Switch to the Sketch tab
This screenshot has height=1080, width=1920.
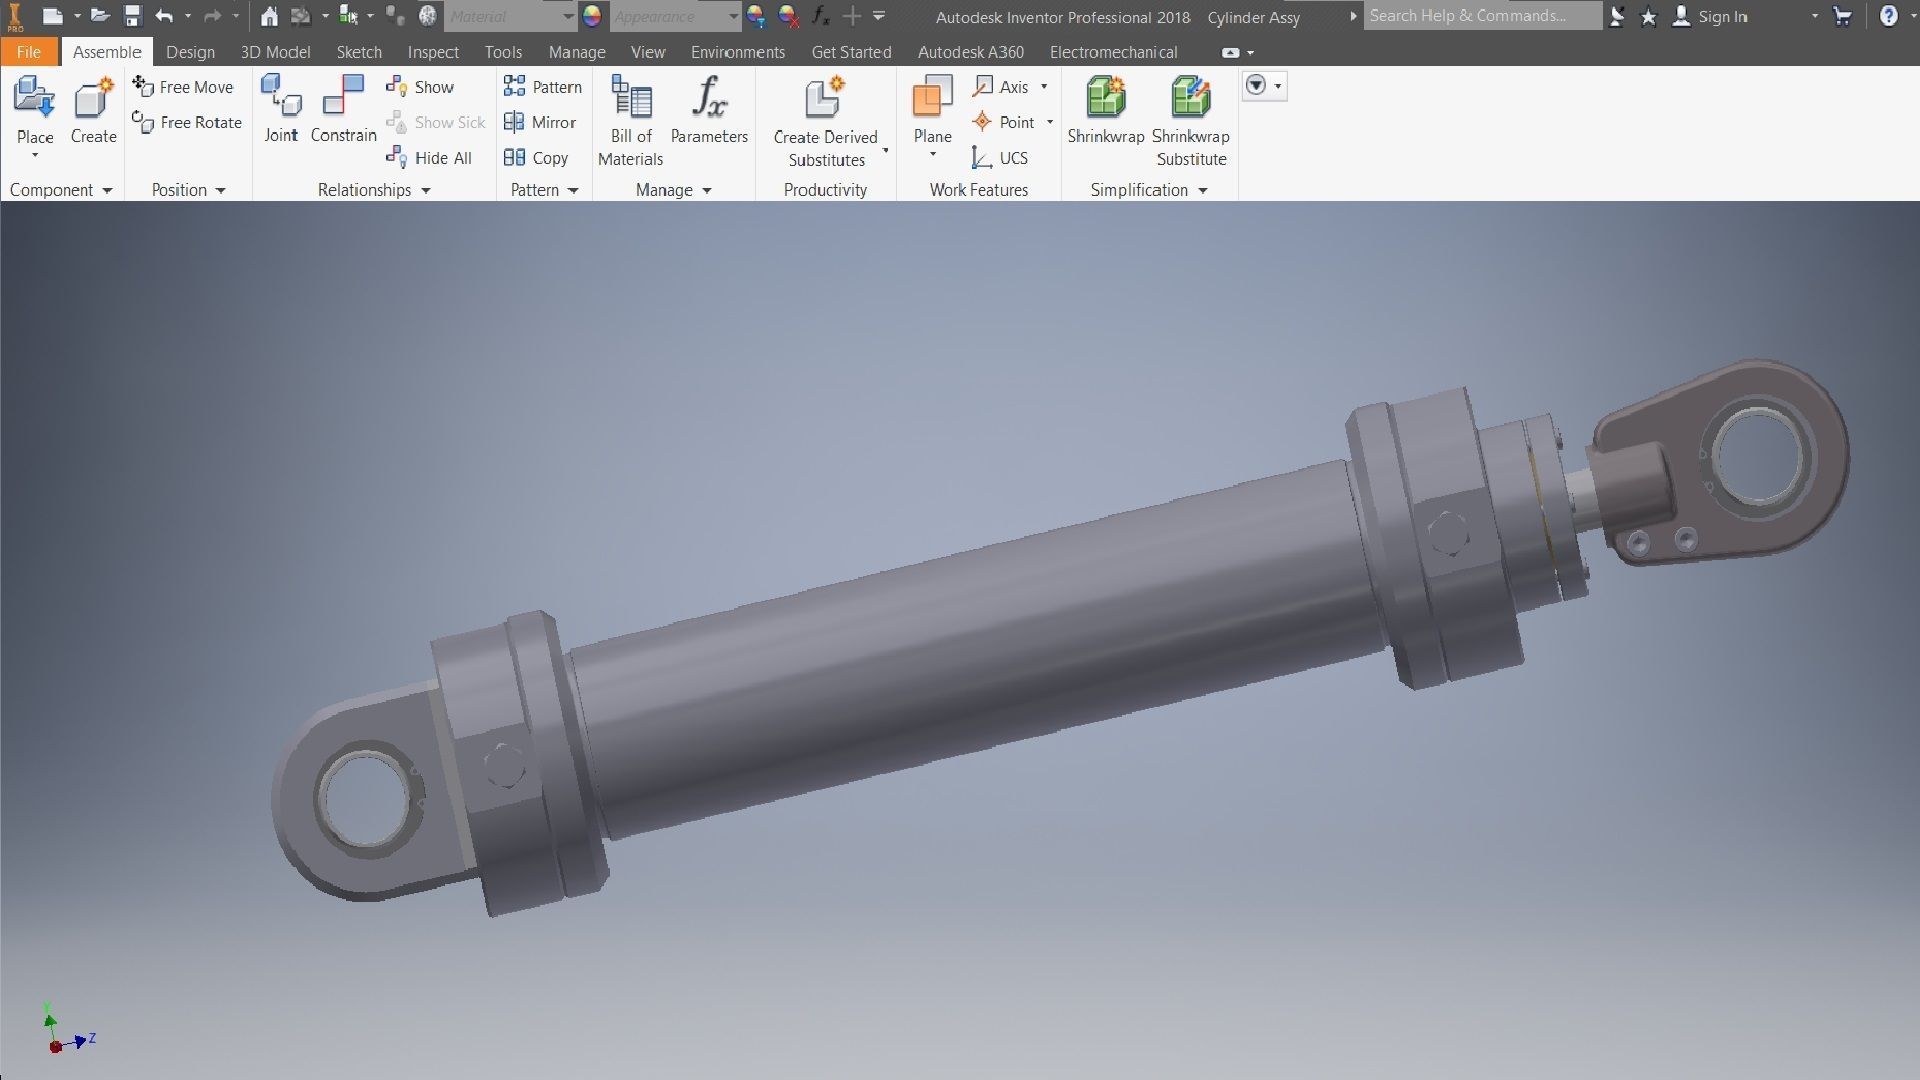click(359, 52)
